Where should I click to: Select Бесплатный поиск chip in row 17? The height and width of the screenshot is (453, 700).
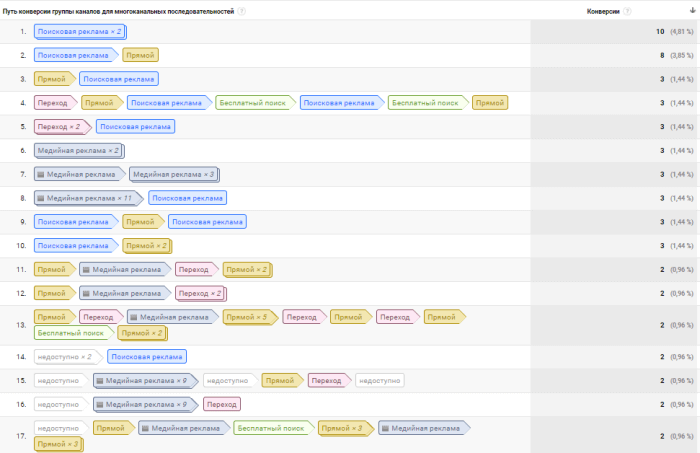coord(274,428)
